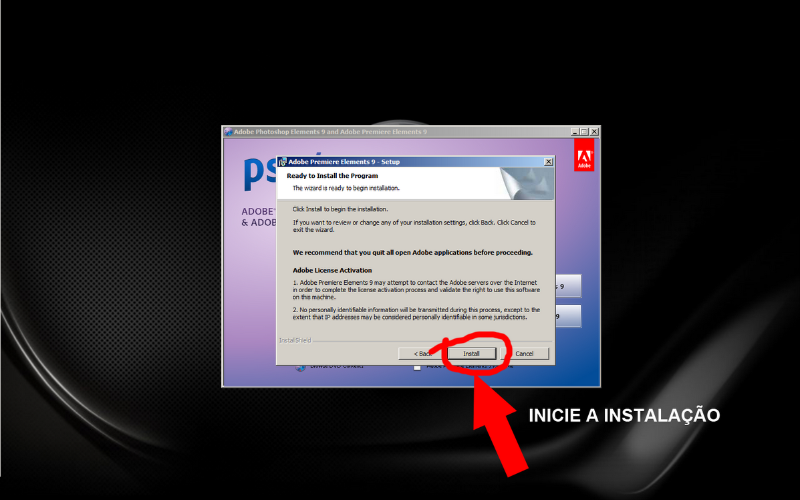This screenshot has height=500, width=800.
Task: Click the launcher window title bar icon
Action: pos(229,132)
